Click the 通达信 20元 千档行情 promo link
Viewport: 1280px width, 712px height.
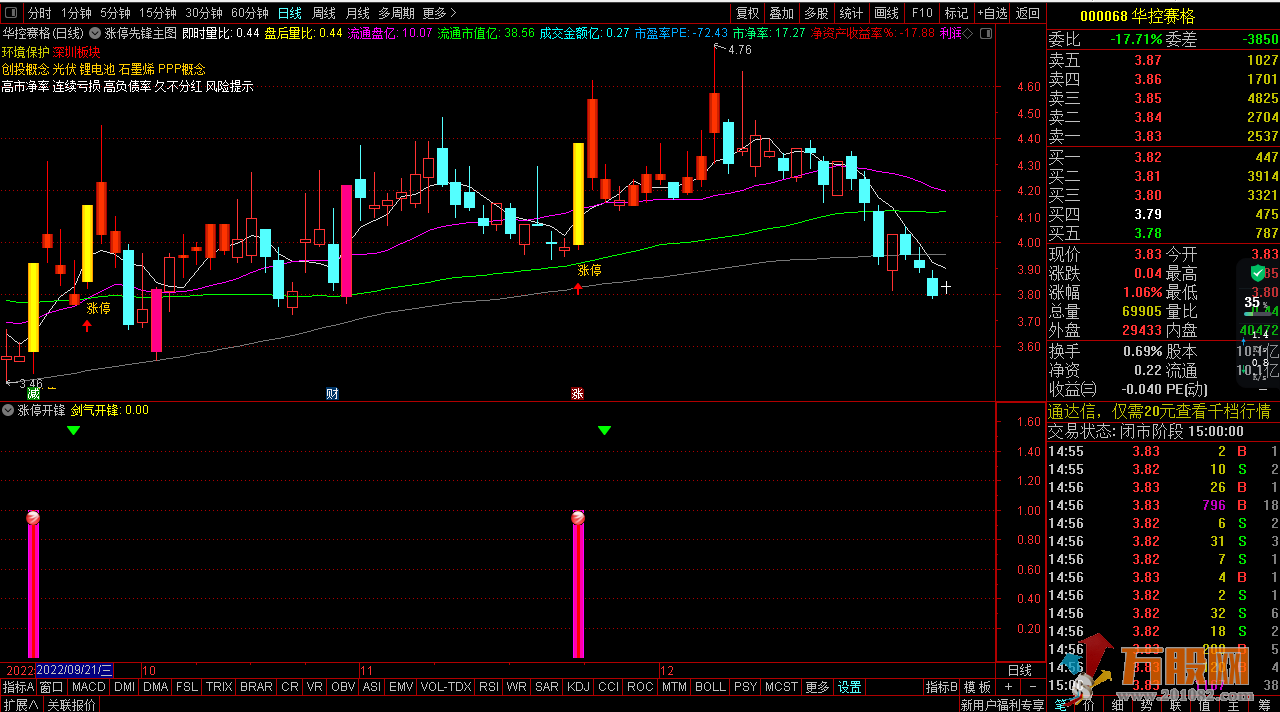click(x=1159, y=411)
